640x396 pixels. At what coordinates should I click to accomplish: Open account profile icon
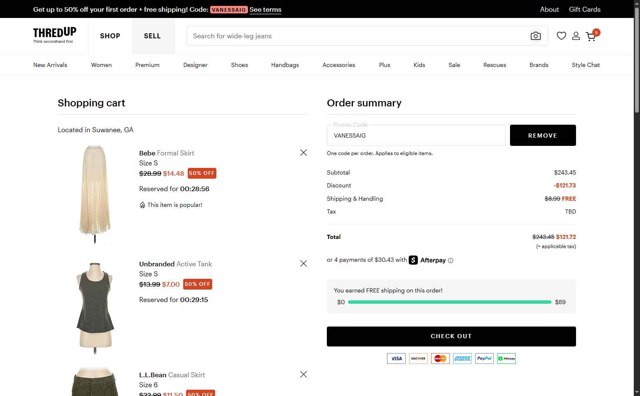pyautogui.click(x=576, y=36)
